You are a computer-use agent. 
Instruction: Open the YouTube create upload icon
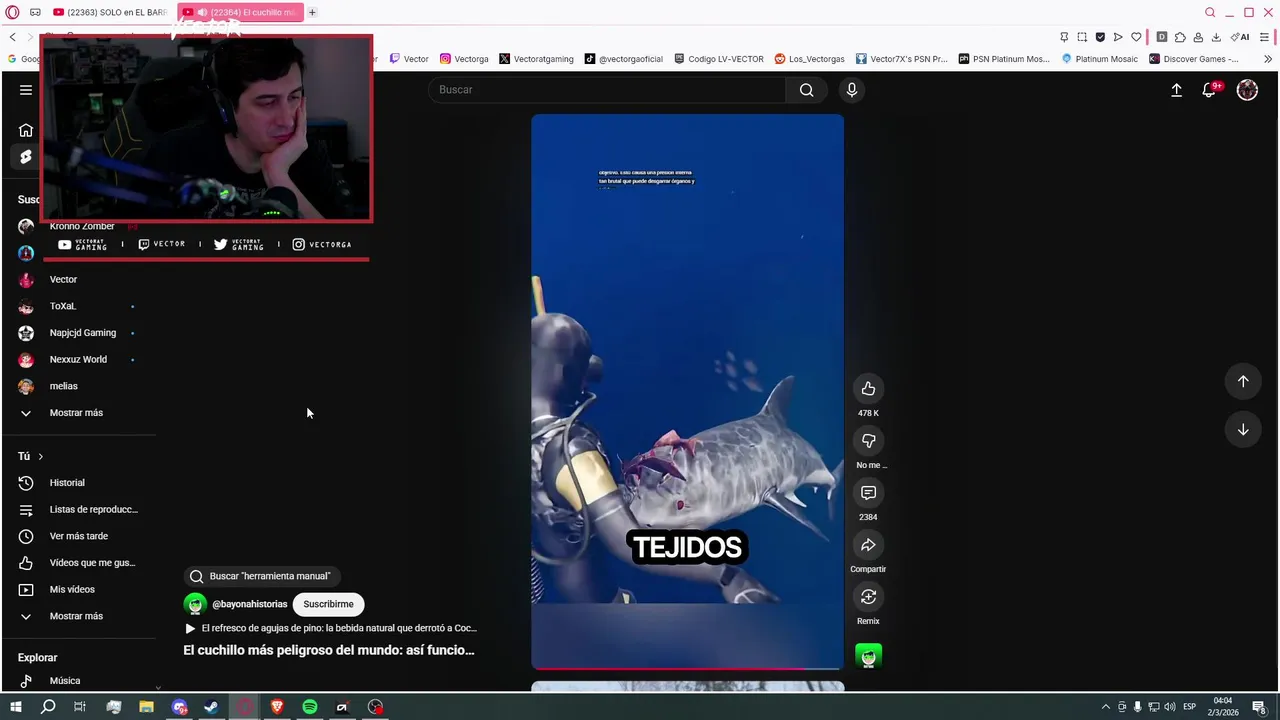[1177, 90]
